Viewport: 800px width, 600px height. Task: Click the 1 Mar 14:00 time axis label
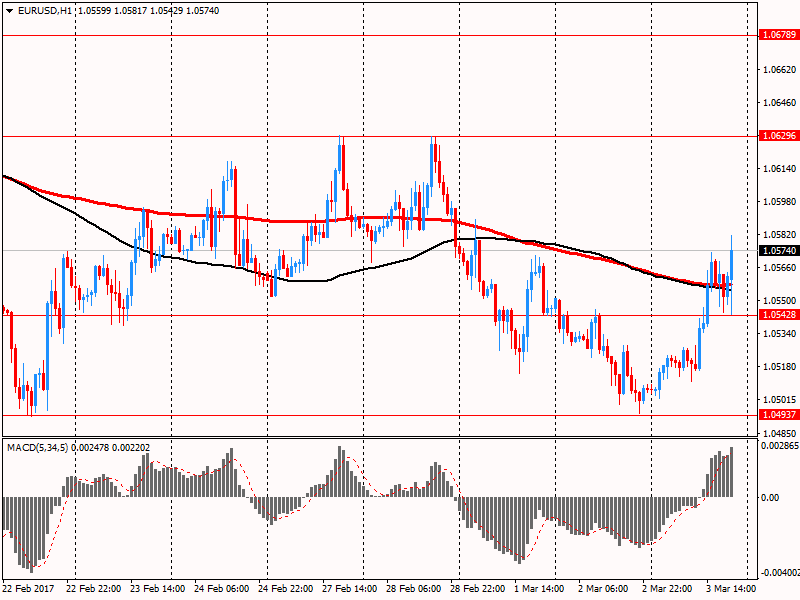(539, 589)
